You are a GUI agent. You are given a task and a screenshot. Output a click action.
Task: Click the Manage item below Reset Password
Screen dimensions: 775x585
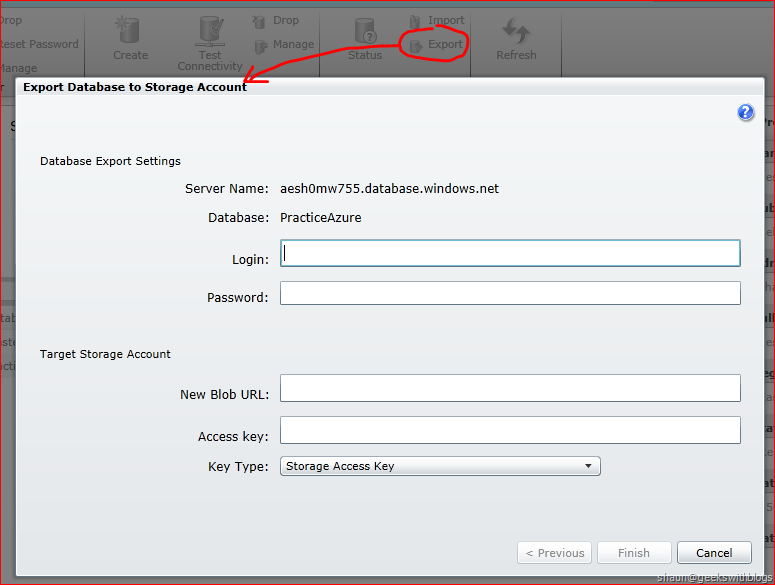18,68
